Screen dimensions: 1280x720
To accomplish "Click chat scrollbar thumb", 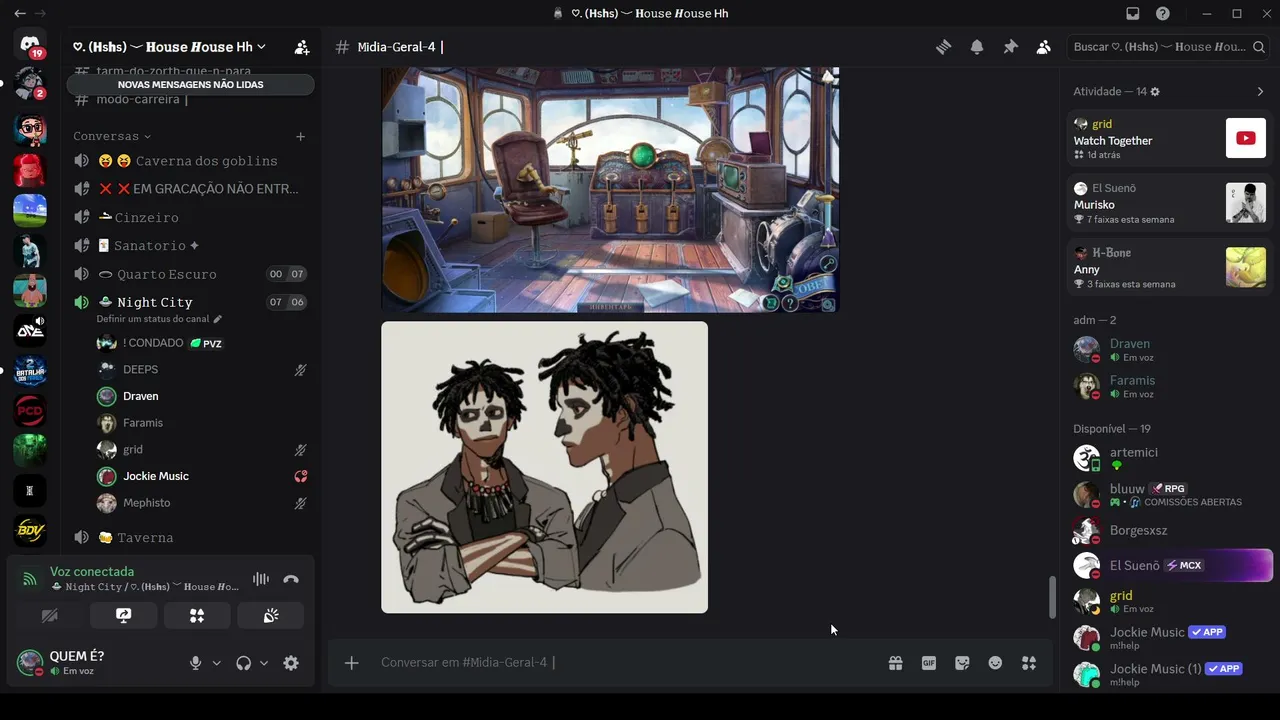I will (x=1052, y=598).
